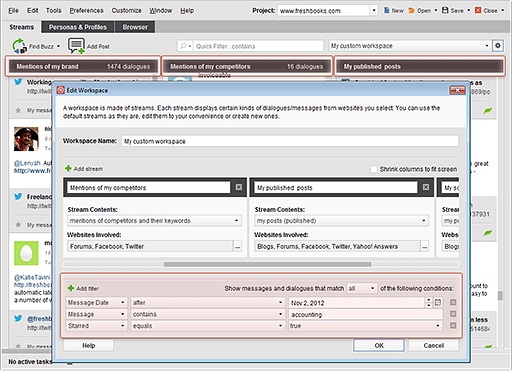Click Mentions of my brand stream header

click(x=83, y=66)
